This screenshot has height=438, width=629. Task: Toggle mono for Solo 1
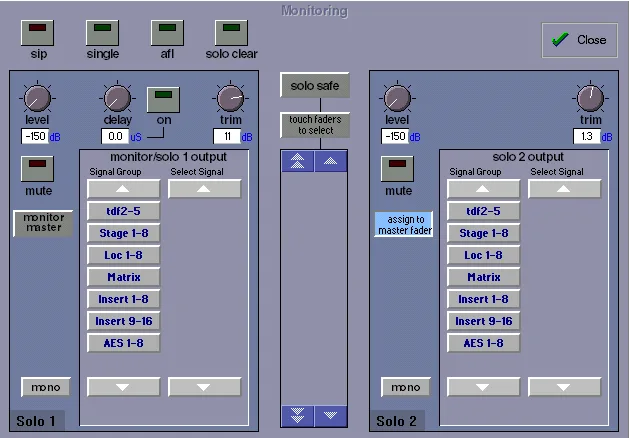[x=46, y=387]
